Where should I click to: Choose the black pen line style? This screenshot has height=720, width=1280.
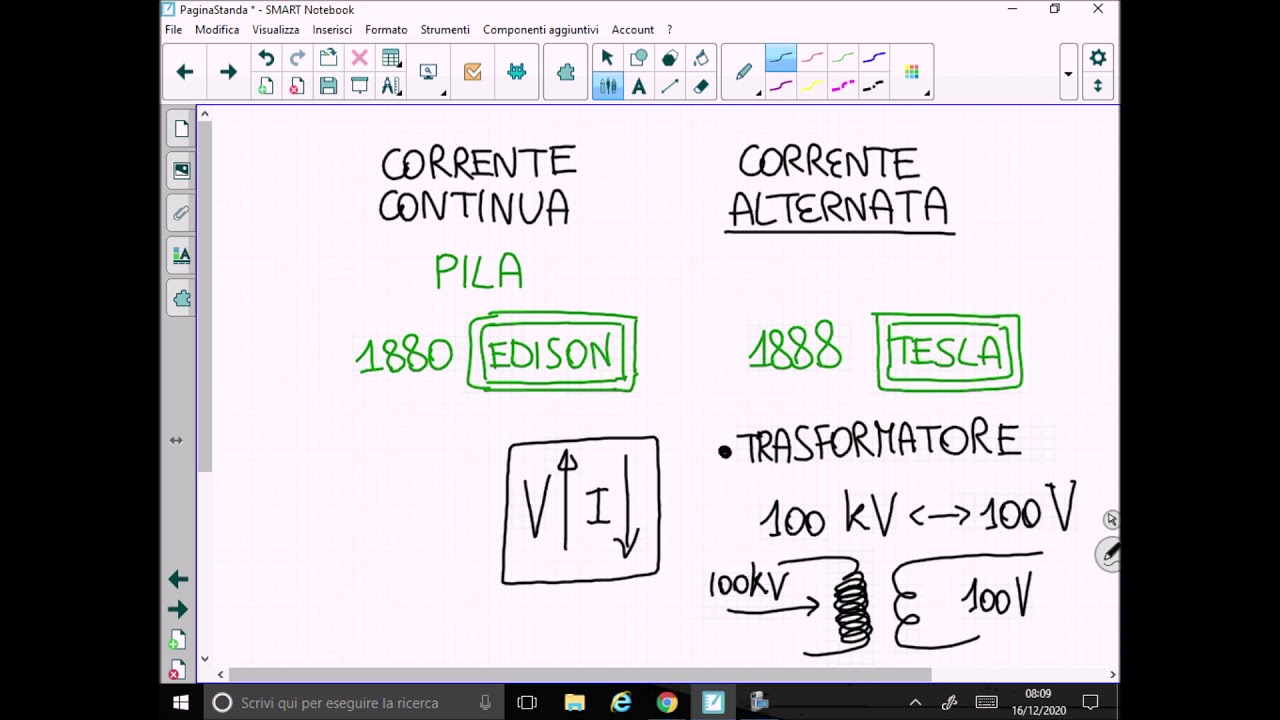coord(781,58)
